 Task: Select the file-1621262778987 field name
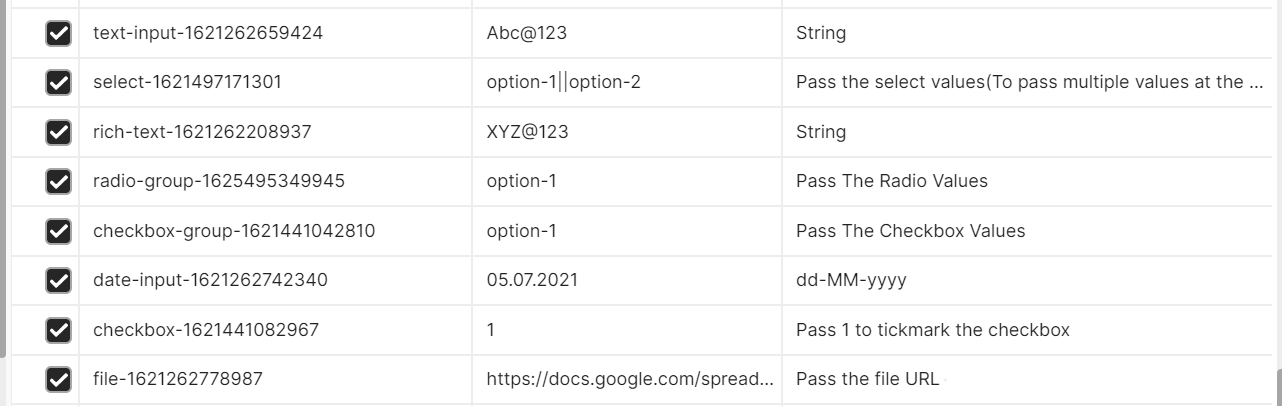coord(178,379)
